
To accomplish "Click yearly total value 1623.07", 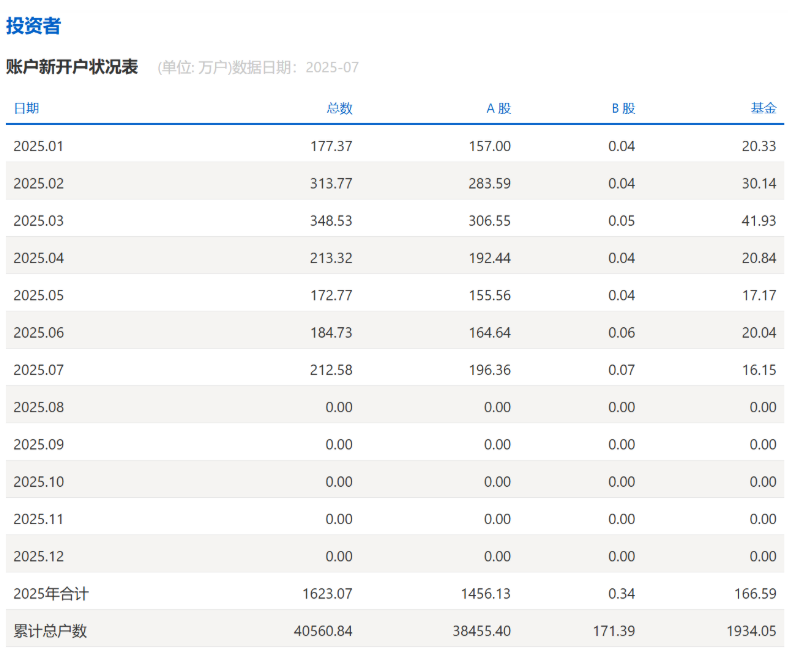I will (327, 594).
